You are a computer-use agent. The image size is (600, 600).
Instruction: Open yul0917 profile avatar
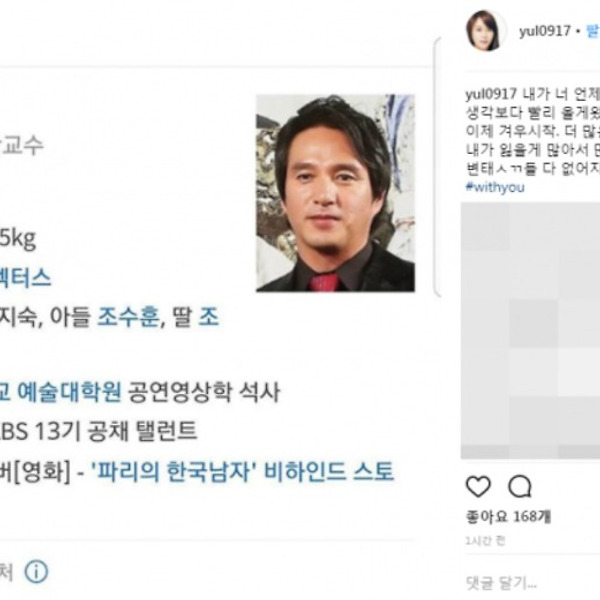point(484,31)
